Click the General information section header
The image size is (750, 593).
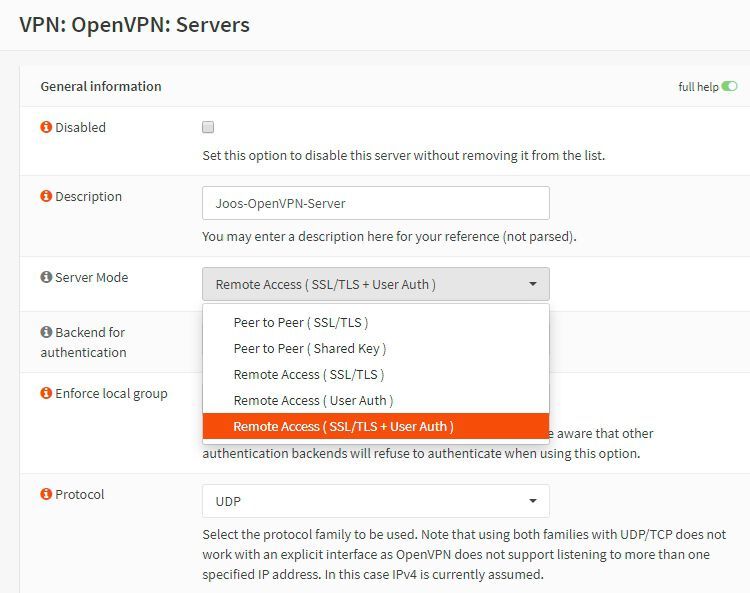101,87
